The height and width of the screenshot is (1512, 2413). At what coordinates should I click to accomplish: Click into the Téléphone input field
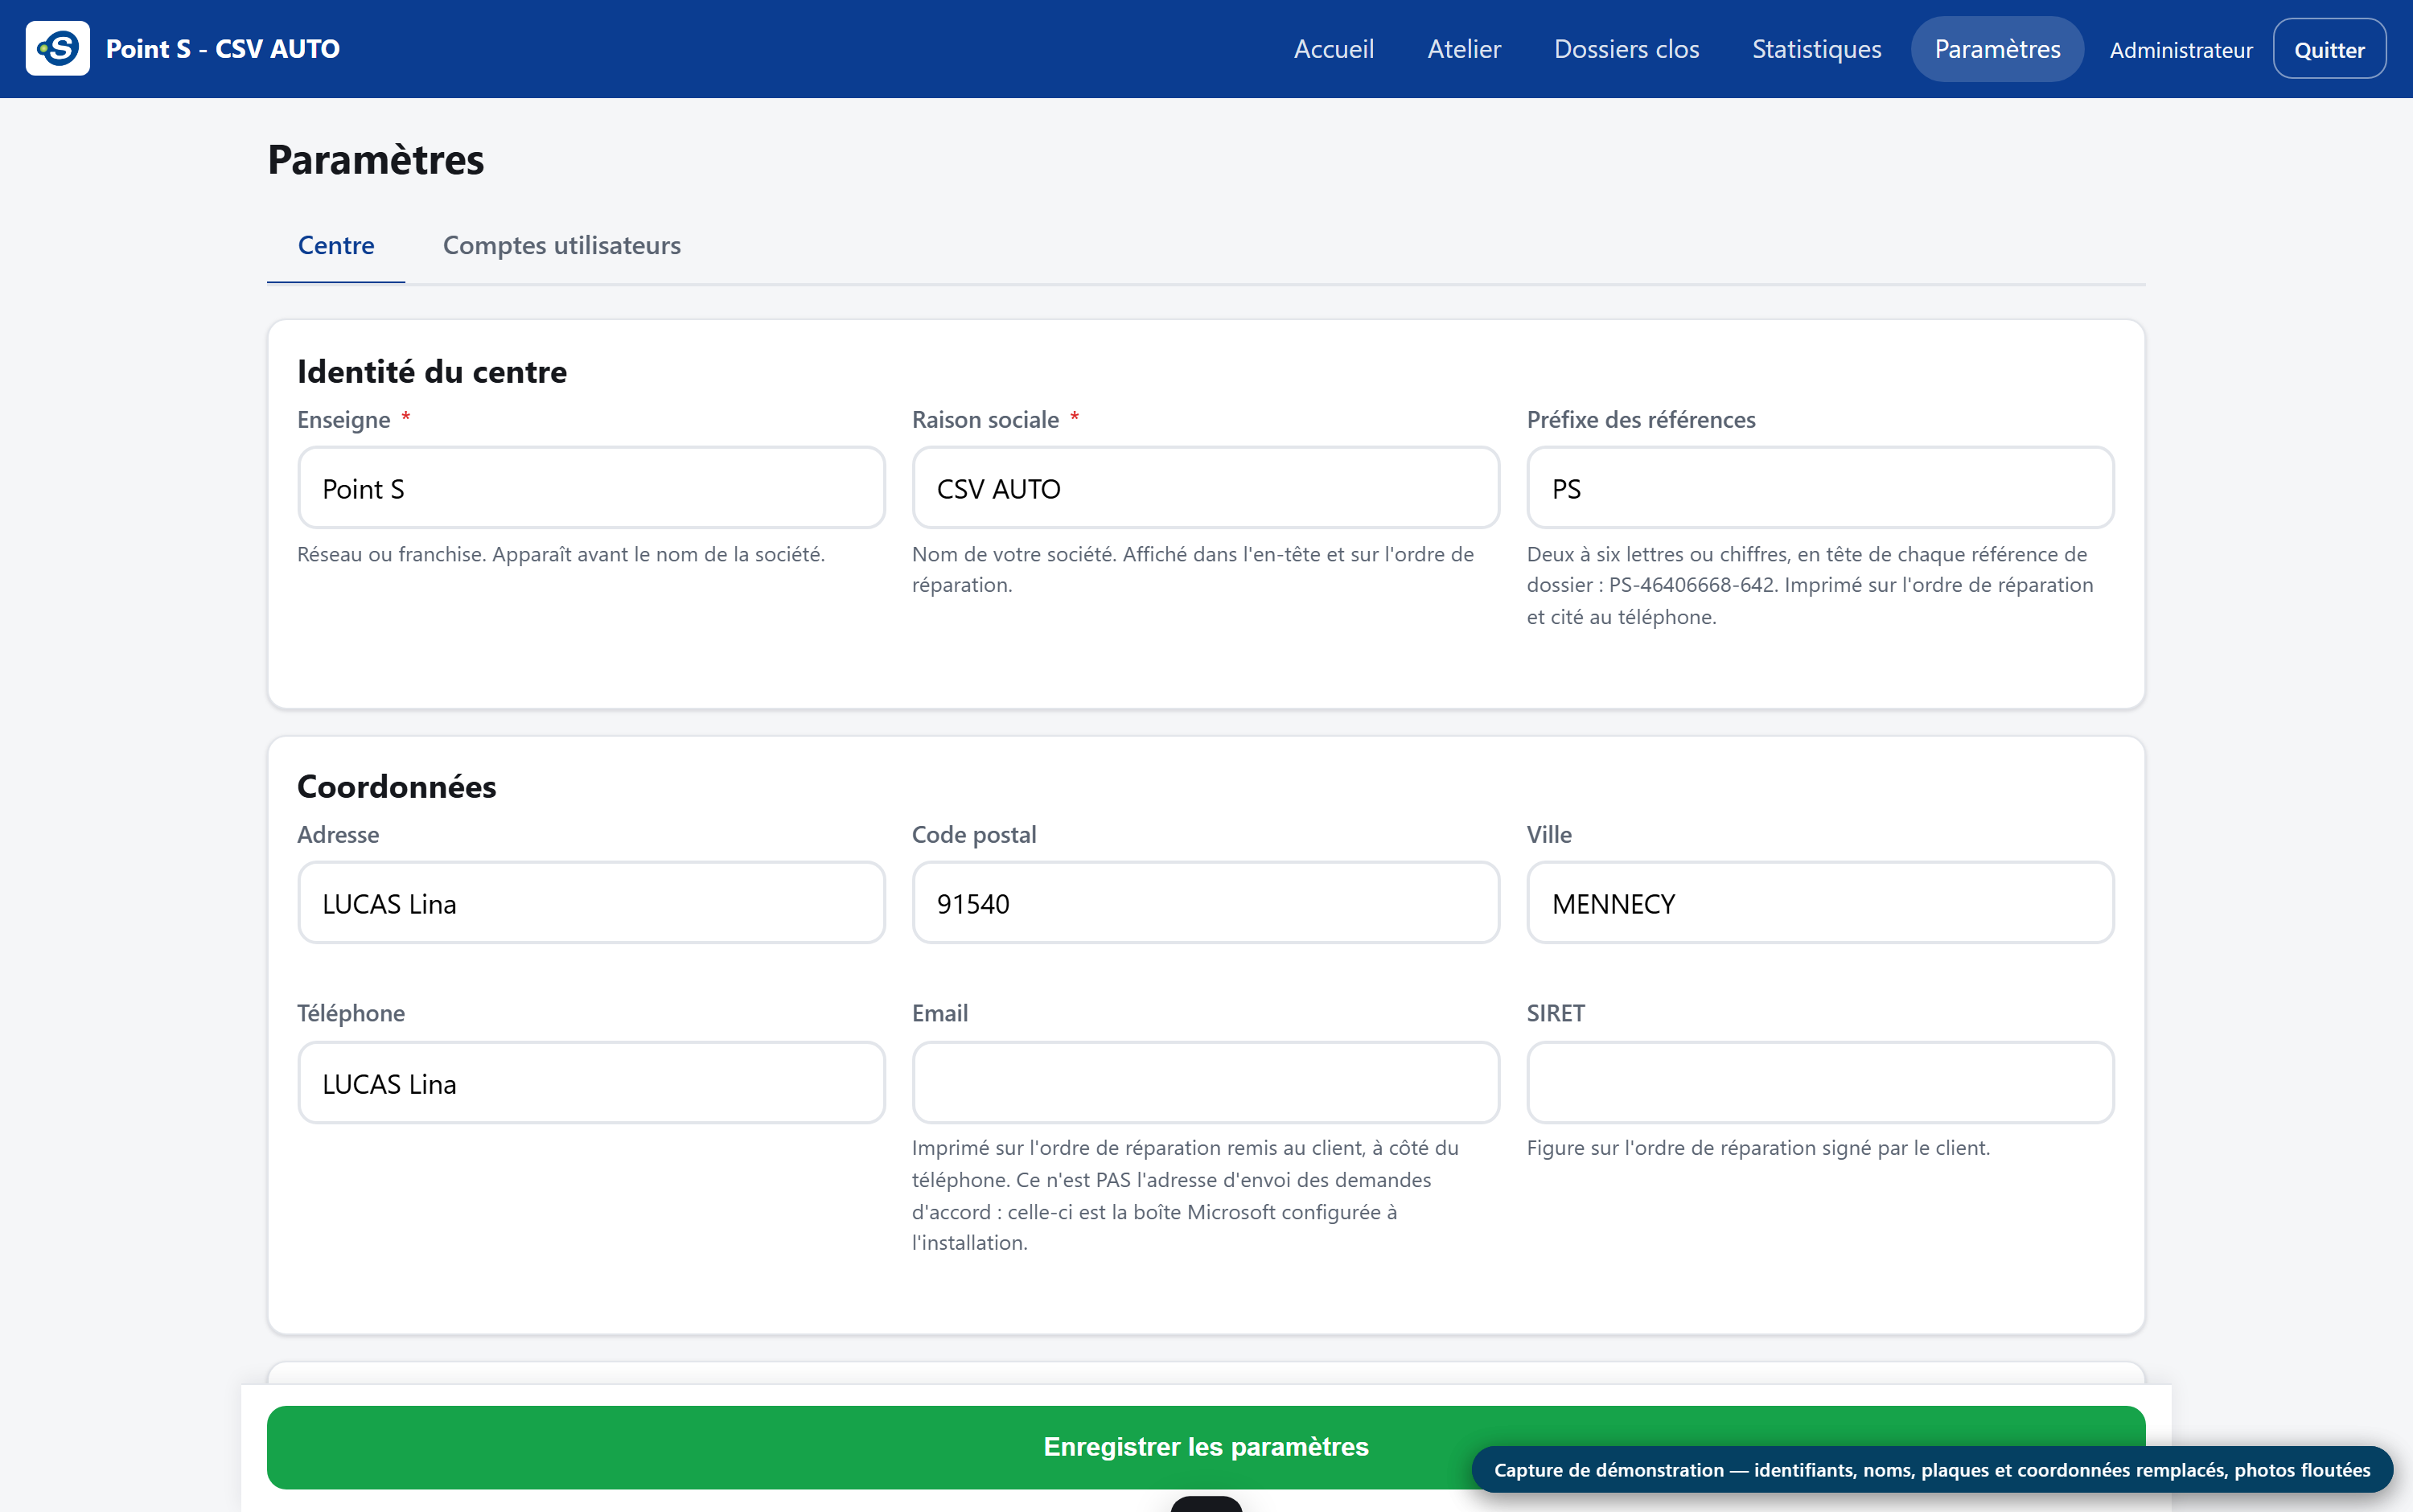tap(591, 1083)
